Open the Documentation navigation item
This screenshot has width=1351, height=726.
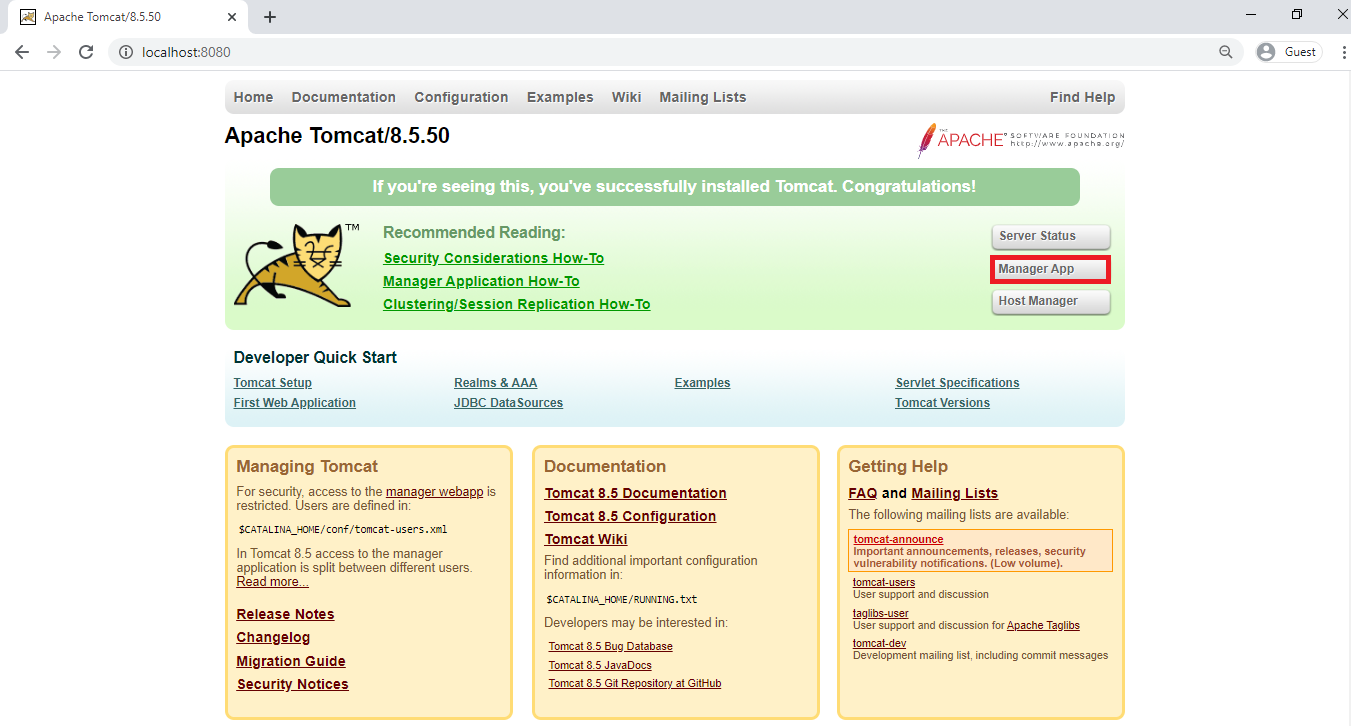[x=343, y=97]
